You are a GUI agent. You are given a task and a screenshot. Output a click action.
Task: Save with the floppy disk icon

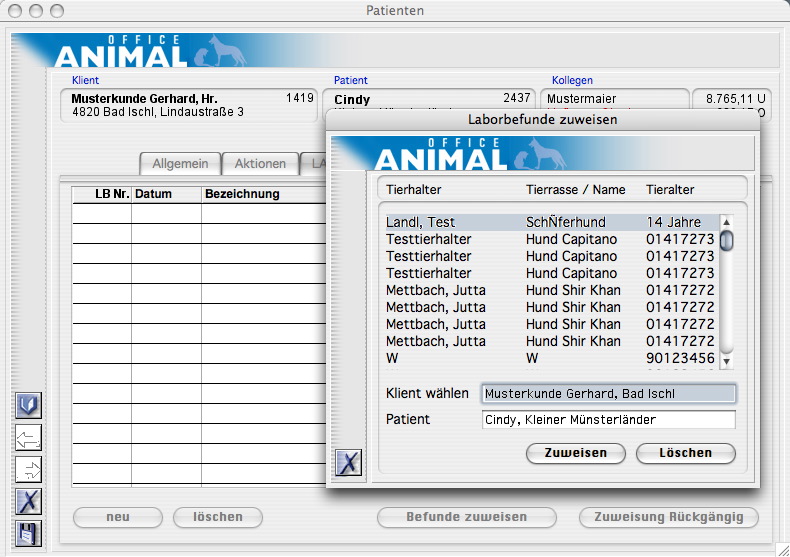[x=29, y=534]
